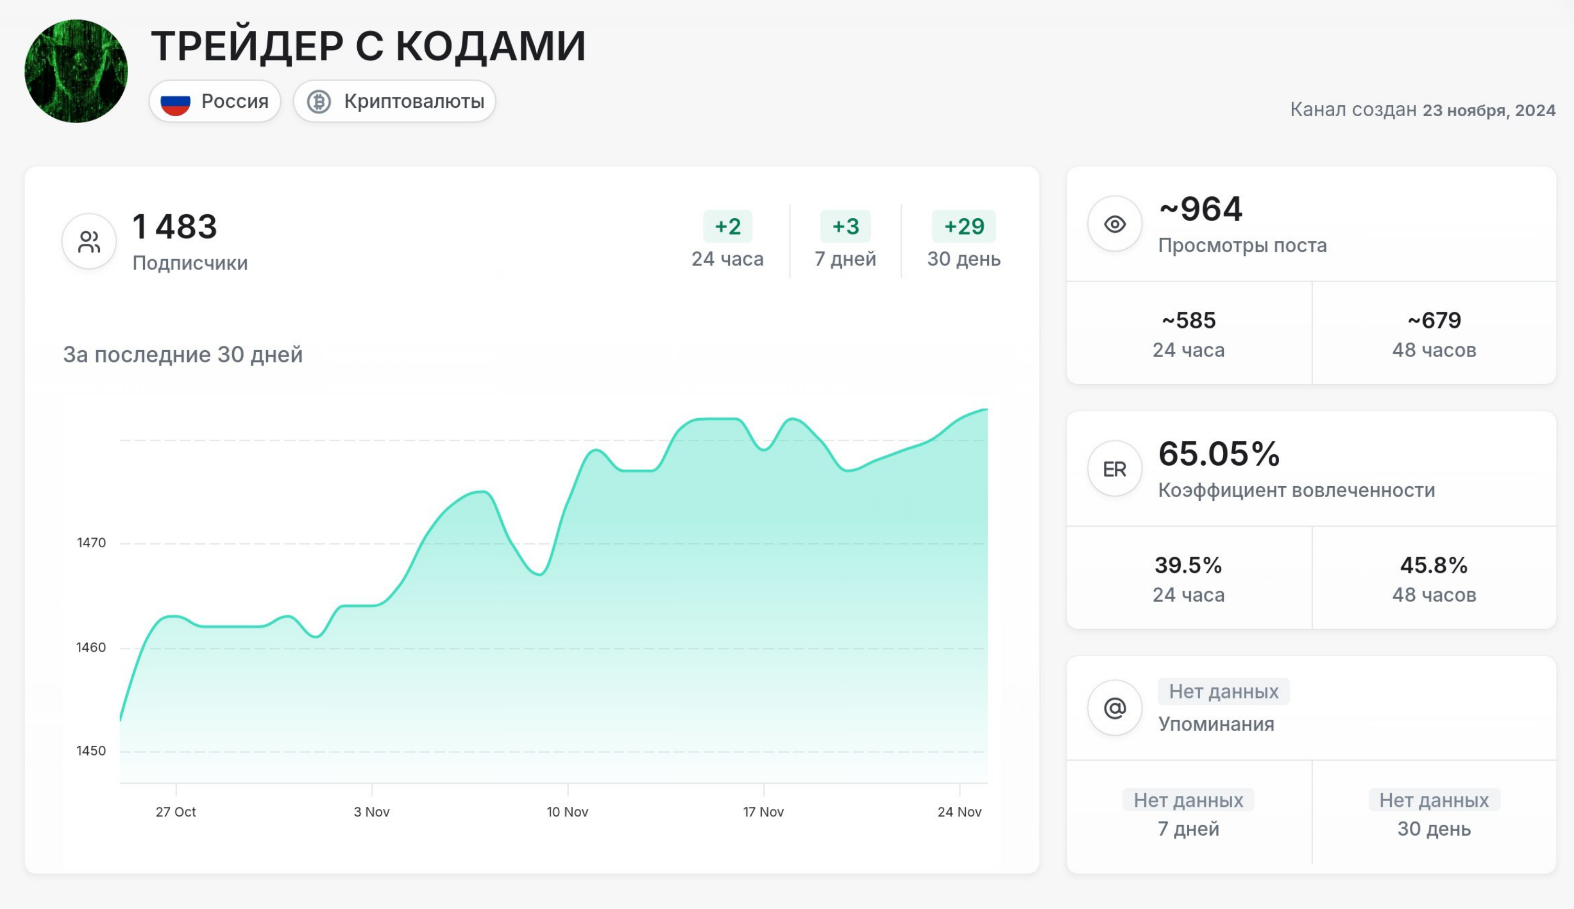Click the 24 Nov marker on chart axis
Viewport: 1574px width, 909px height.
tap(960, 812)
